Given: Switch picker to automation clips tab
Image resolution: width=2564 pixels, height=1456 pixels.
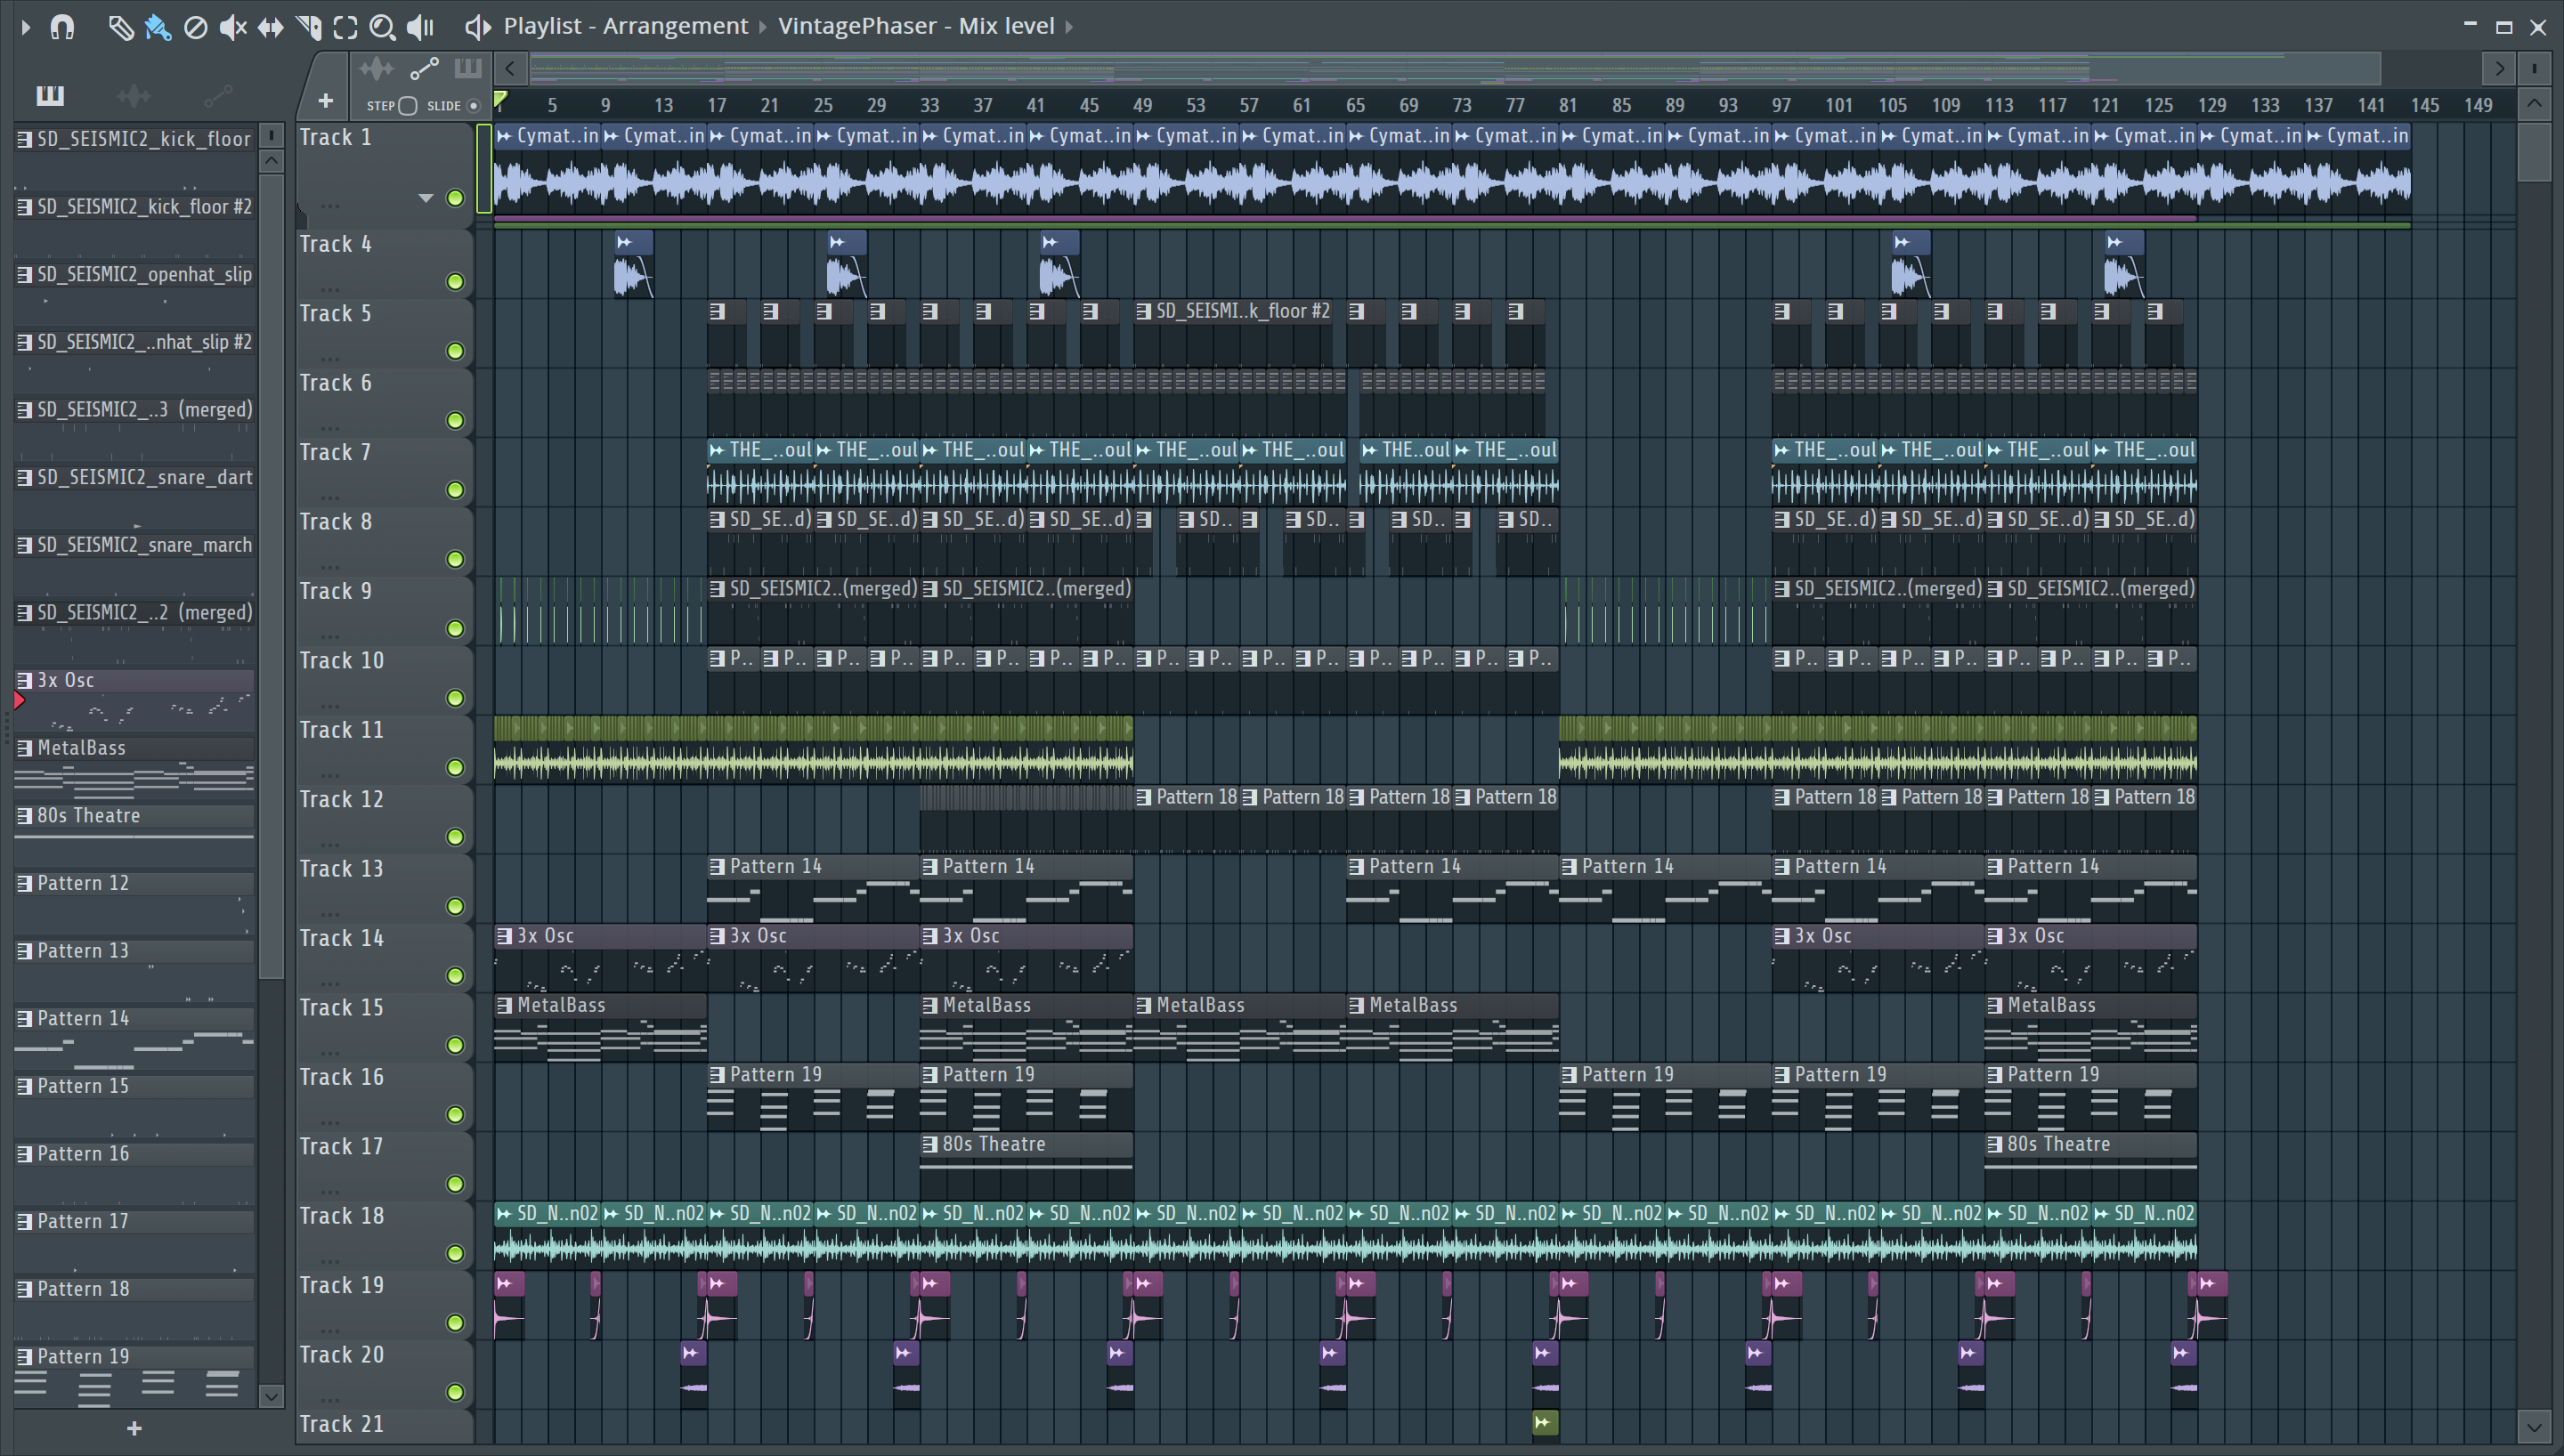Looking at the screenshot, I should click(x=217, y=96).
